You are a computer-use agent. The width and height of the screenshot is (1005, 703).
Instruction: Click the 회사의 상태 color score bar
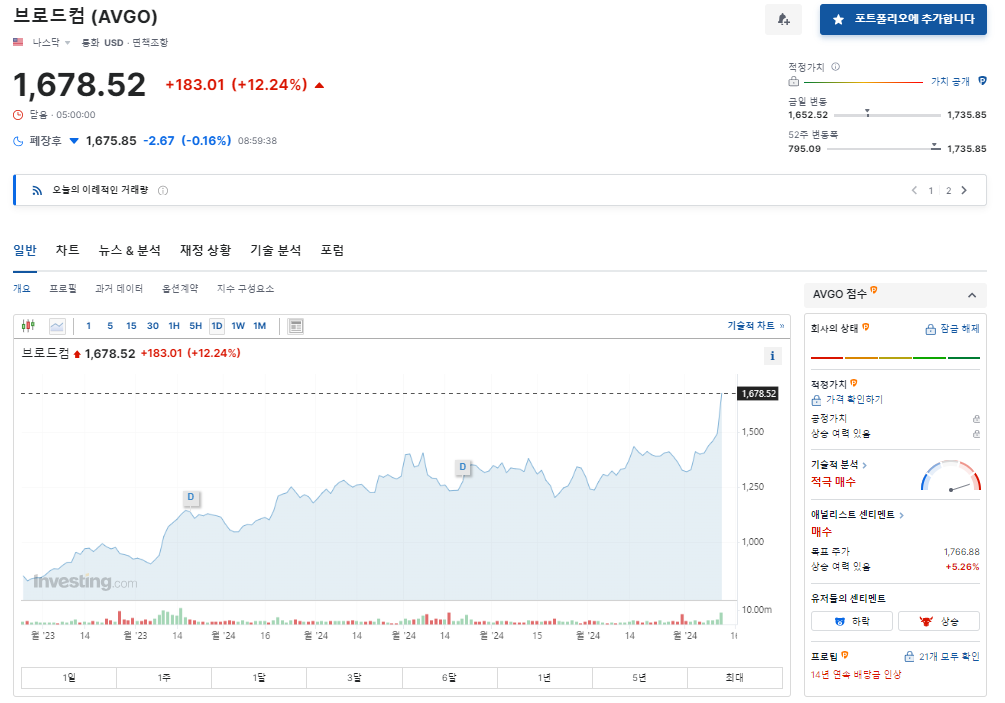click(895, 358)
